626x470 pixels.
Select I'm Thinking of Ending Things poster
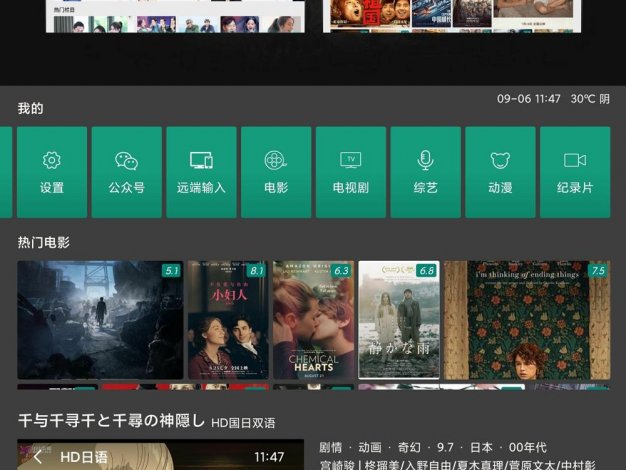click(x=527, y=320)
